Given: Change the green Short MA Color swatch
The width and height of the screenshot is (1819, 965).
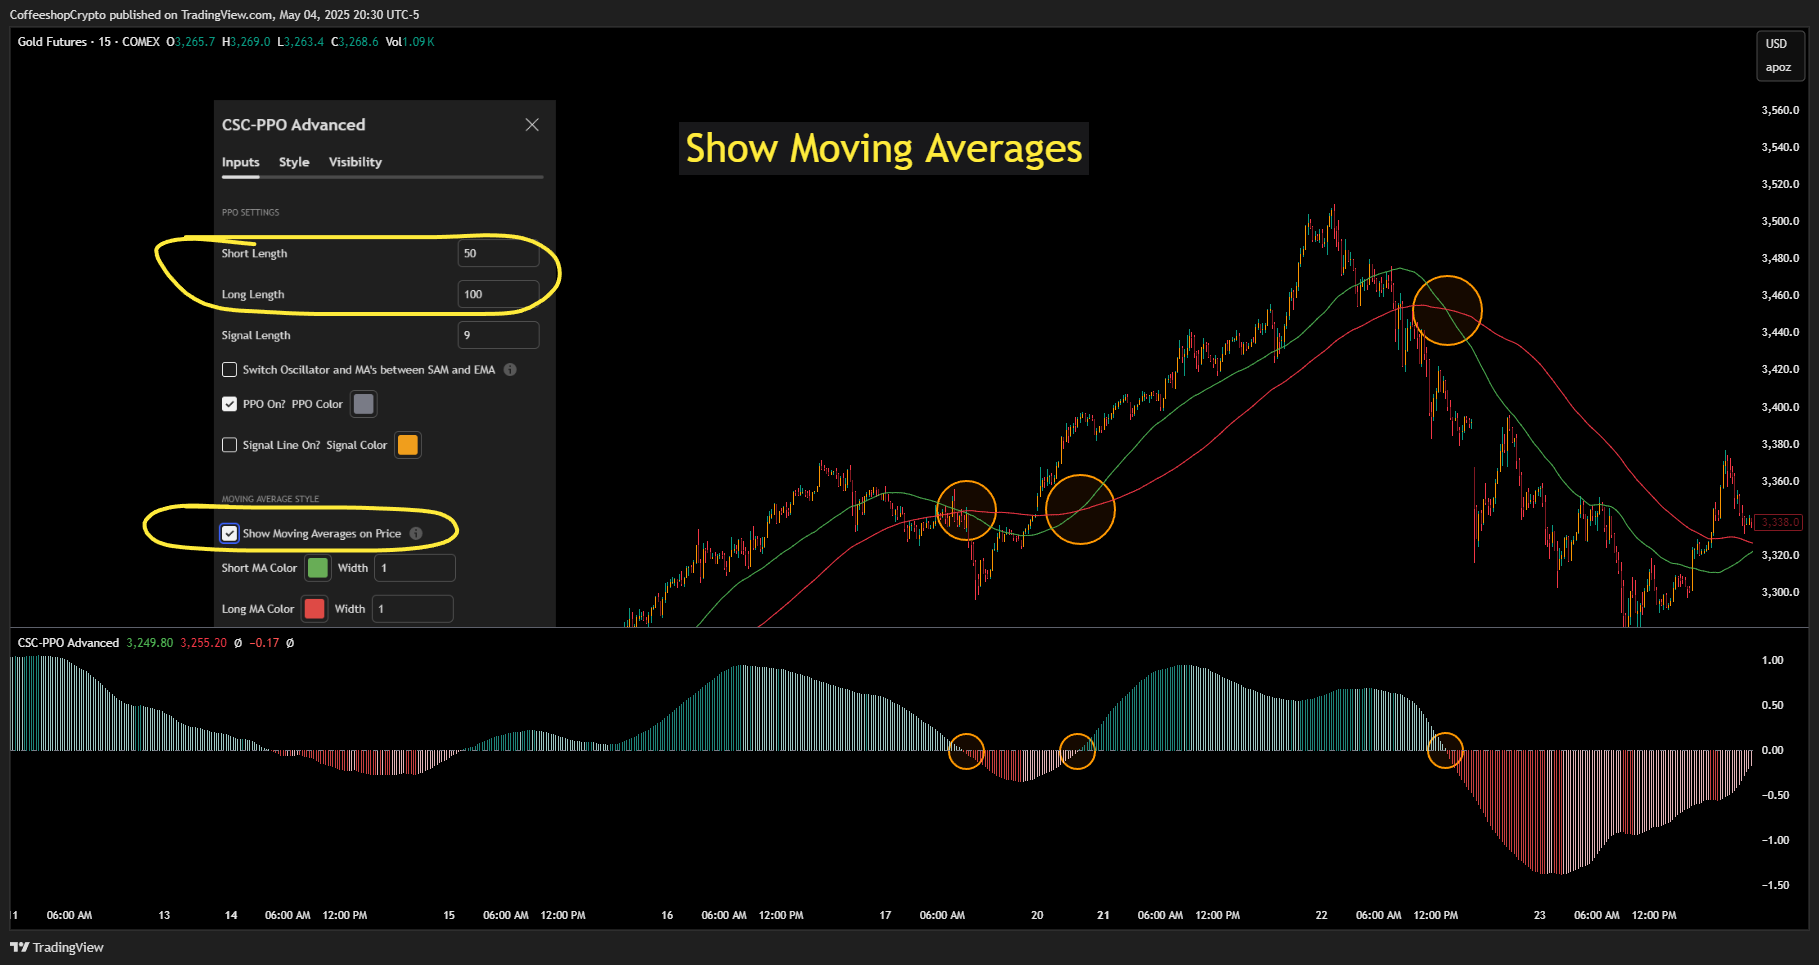Looking at the screenshot, I should (x=318, y=568).
